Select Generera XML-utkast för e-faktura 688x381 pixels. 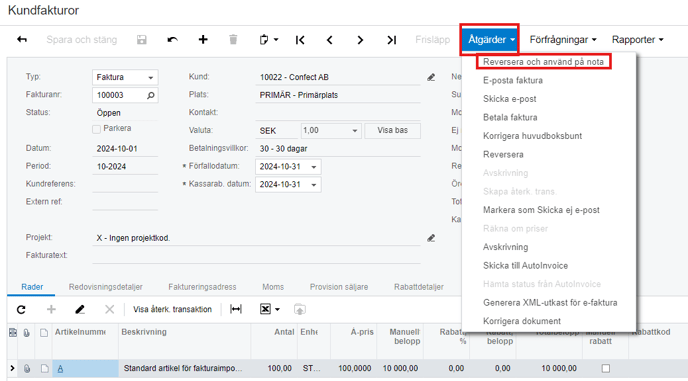click(x=550, y=302)
